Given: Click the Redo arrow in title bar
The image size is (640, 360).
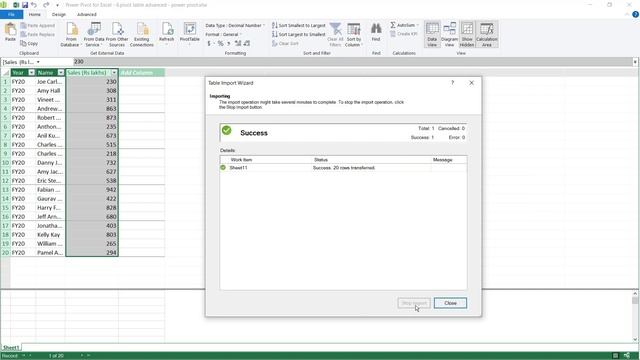Looking at the screenshot, I should [46, 5].
